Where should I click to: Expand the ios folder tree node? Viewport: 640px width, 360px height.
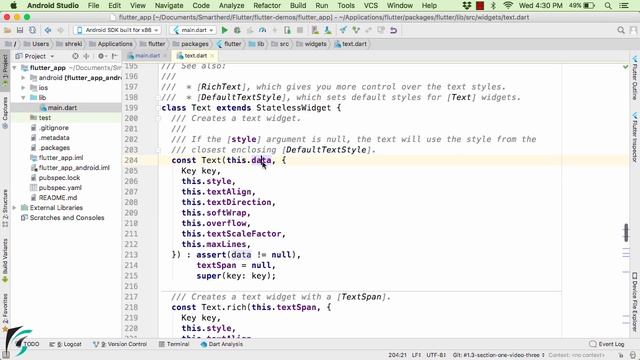23,88
